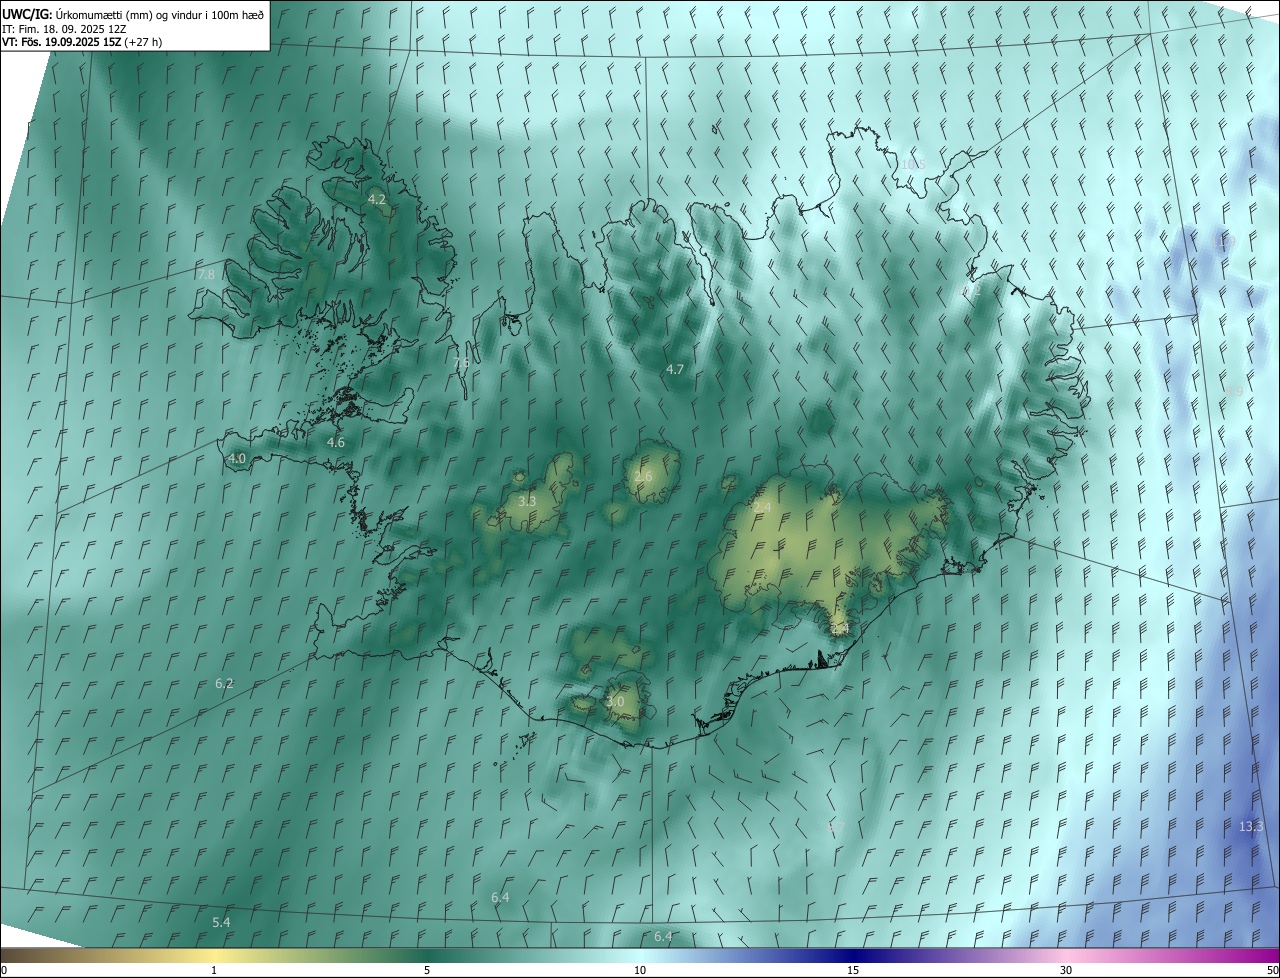1280x978 pixels.
Task: Select the 2.6 value label
Action: pyautogui.click(x=643, y=476)
